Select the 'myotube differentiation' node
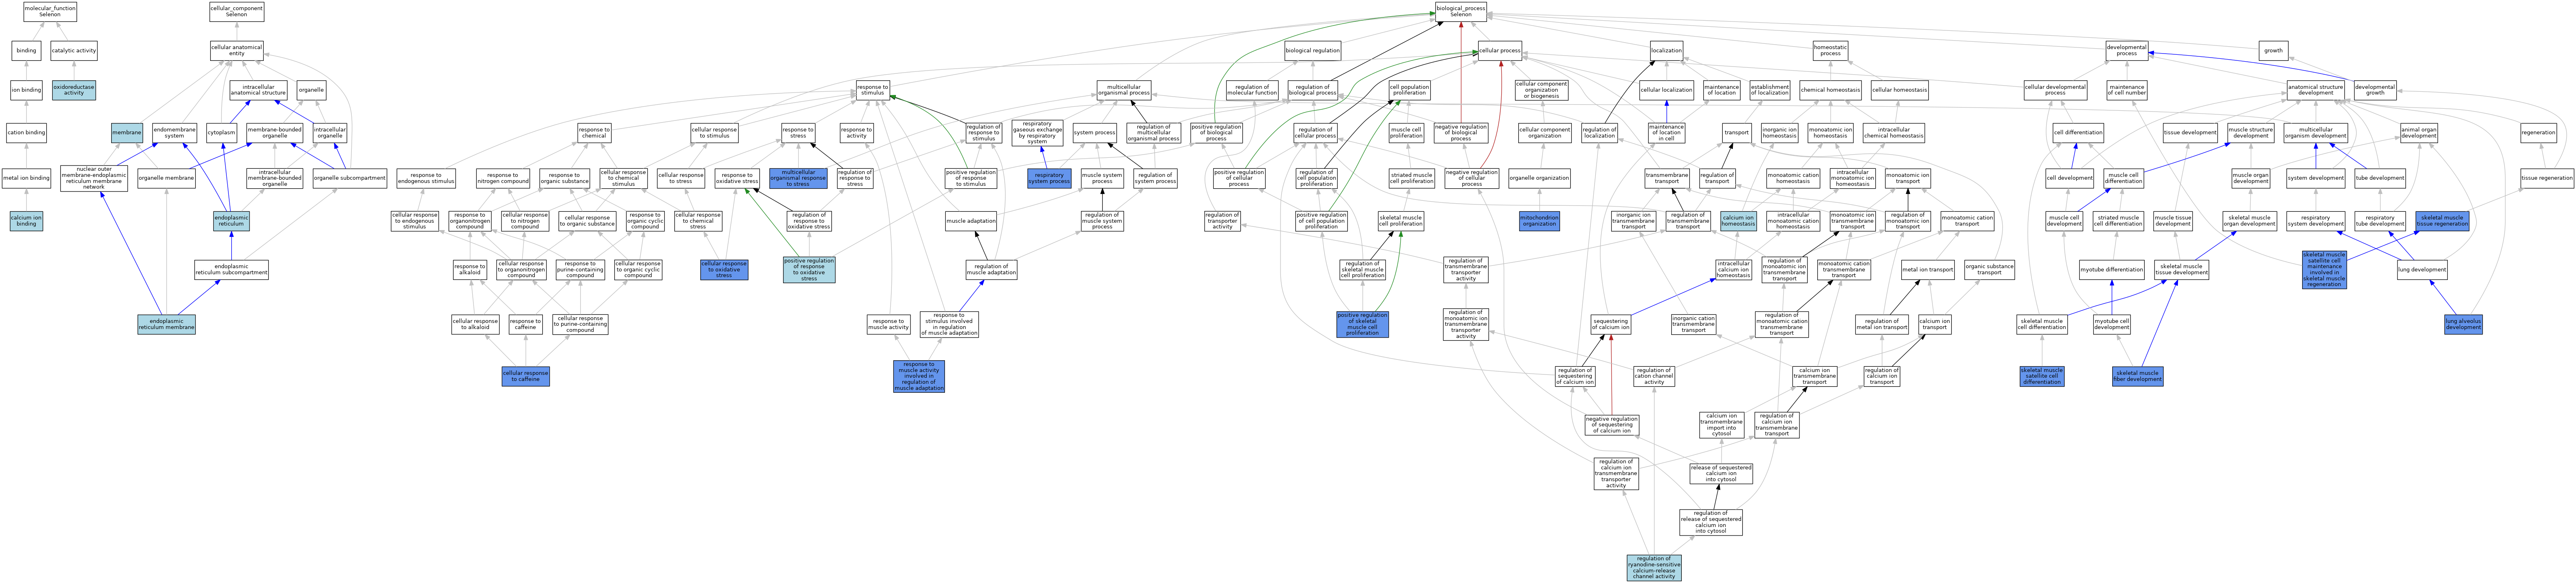The height and width of the screenshot is (583, 2576). (x=2112, y=270)
